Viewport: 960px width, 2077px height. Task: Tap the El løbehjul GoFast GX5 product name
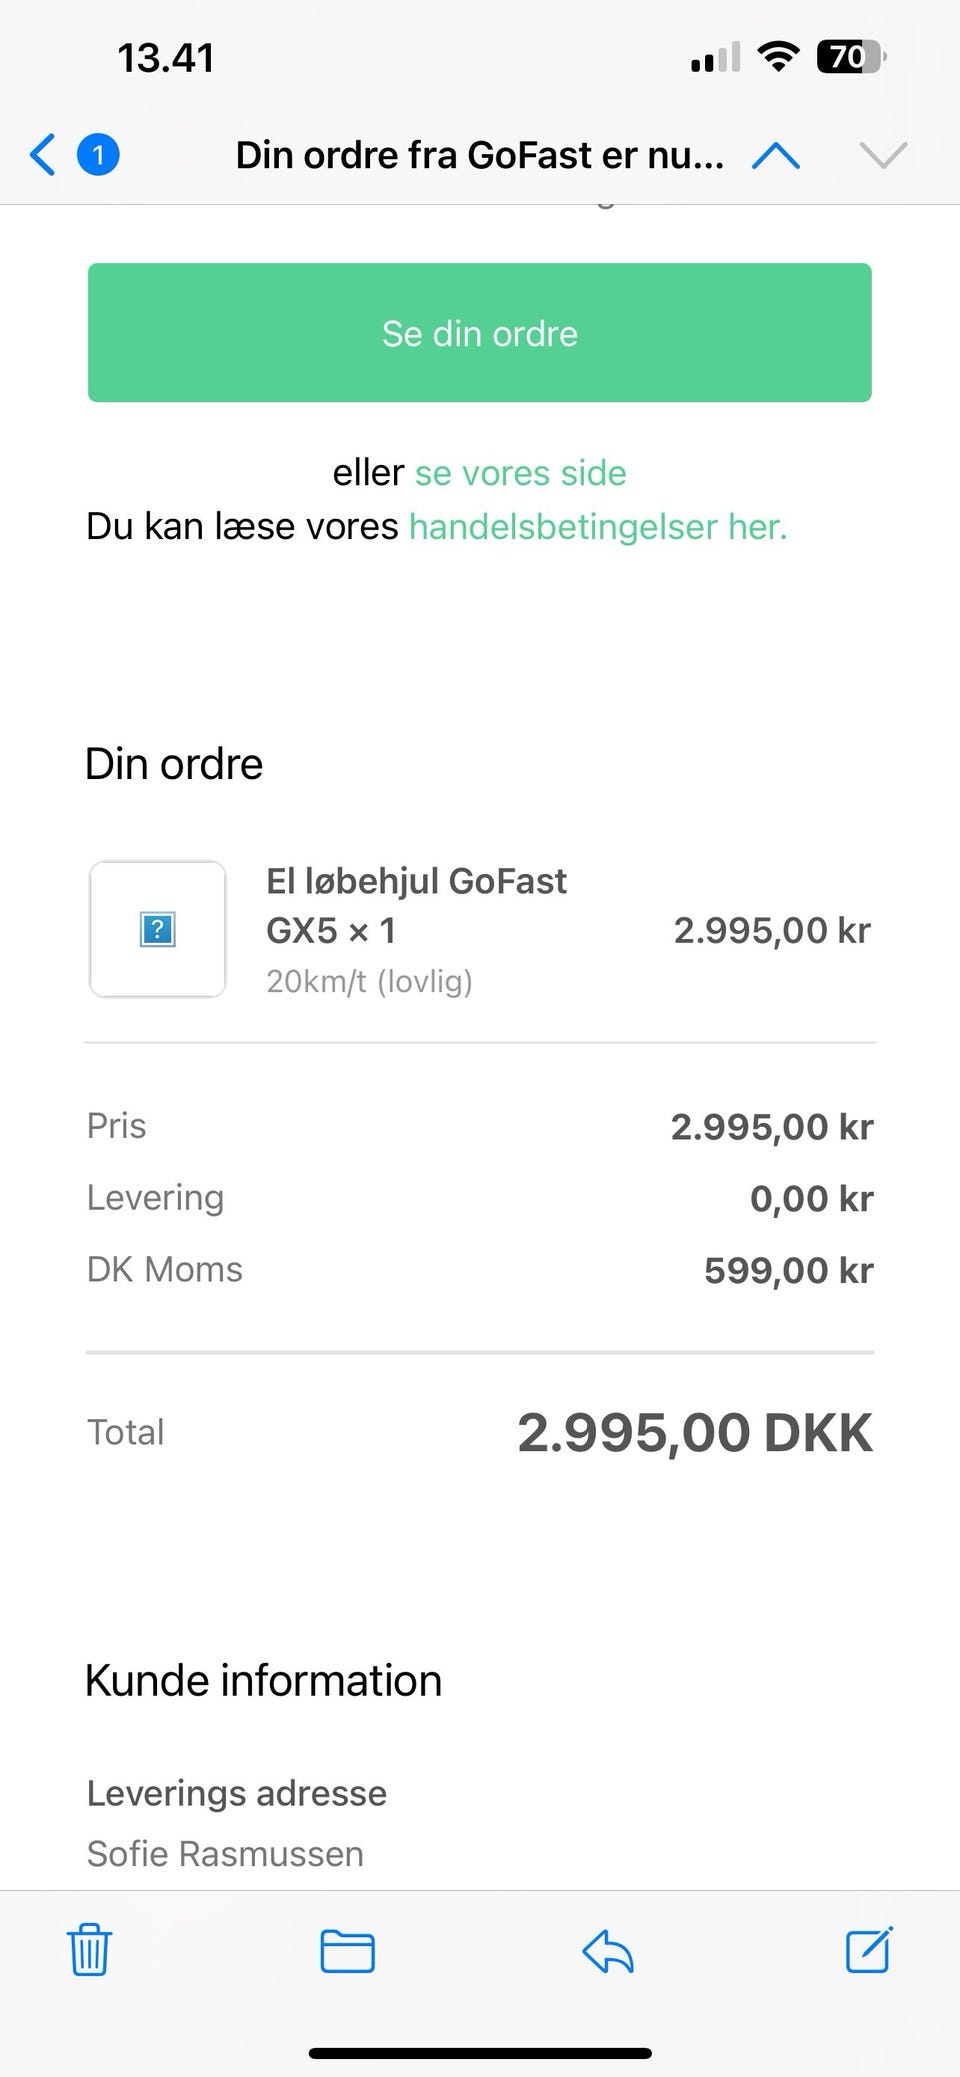(x=416, y=905)
